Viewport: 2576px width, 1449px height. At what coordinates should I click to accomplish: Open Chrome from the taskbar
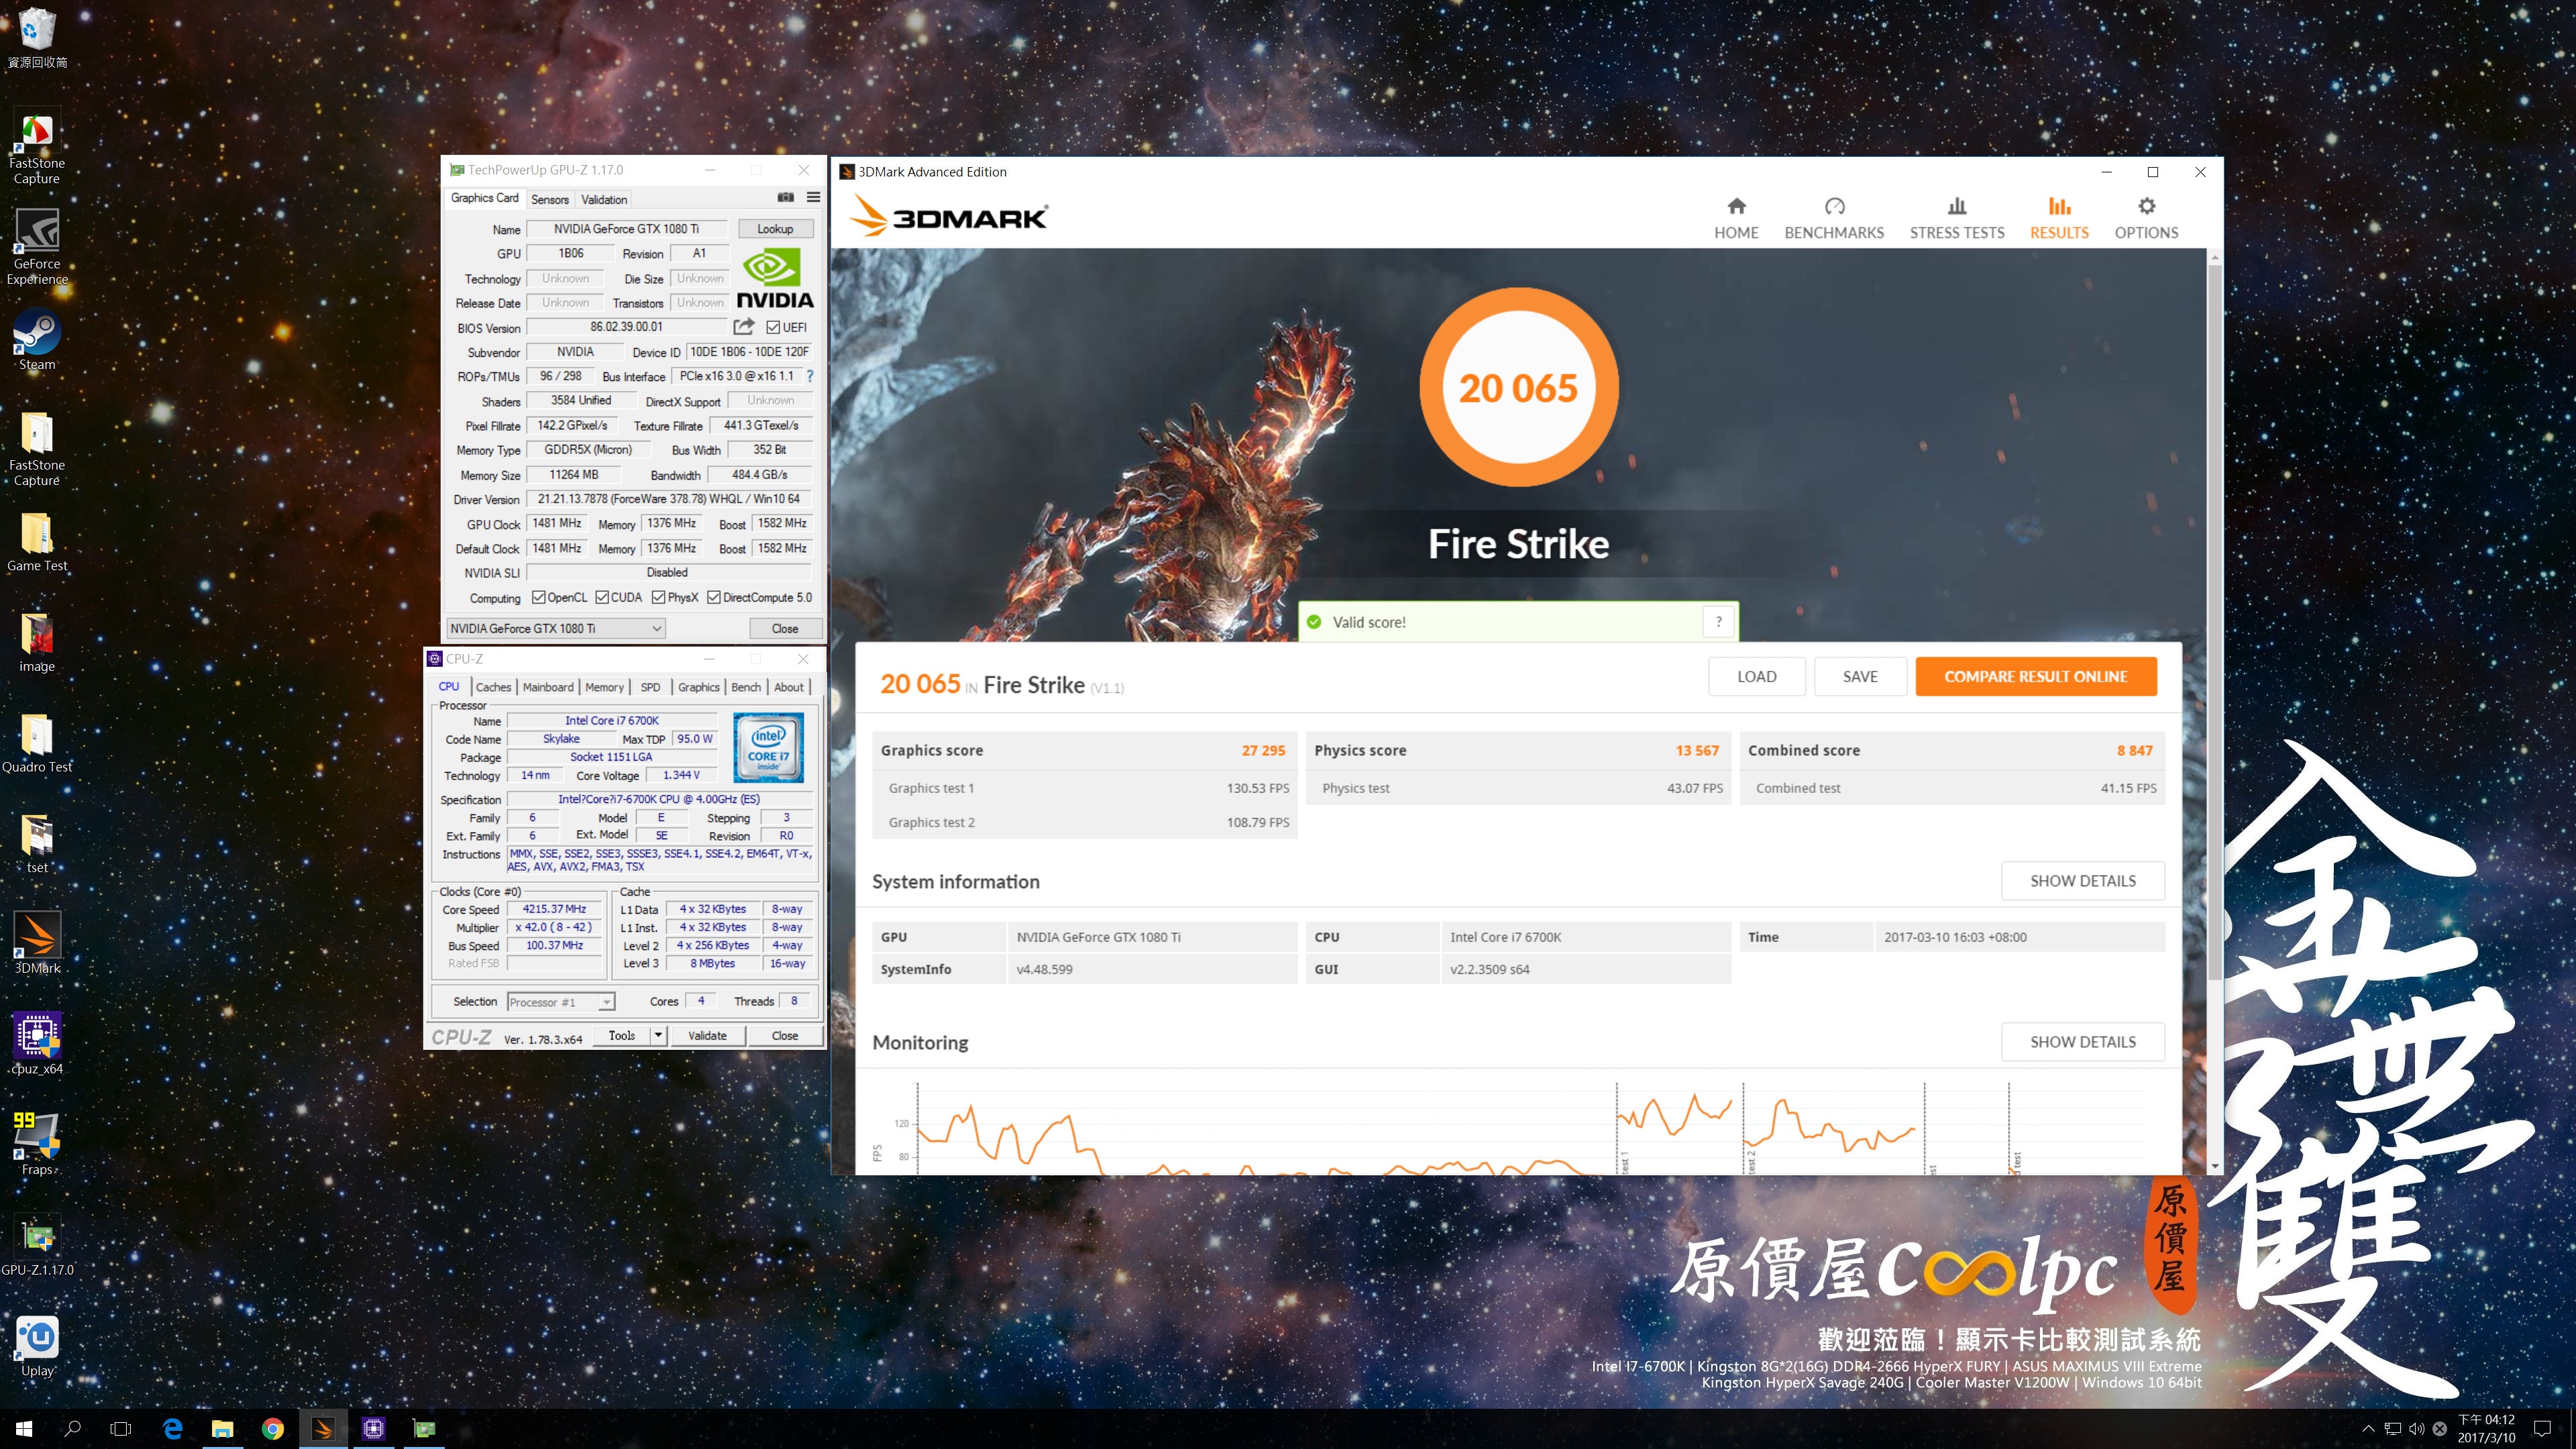272,1428
